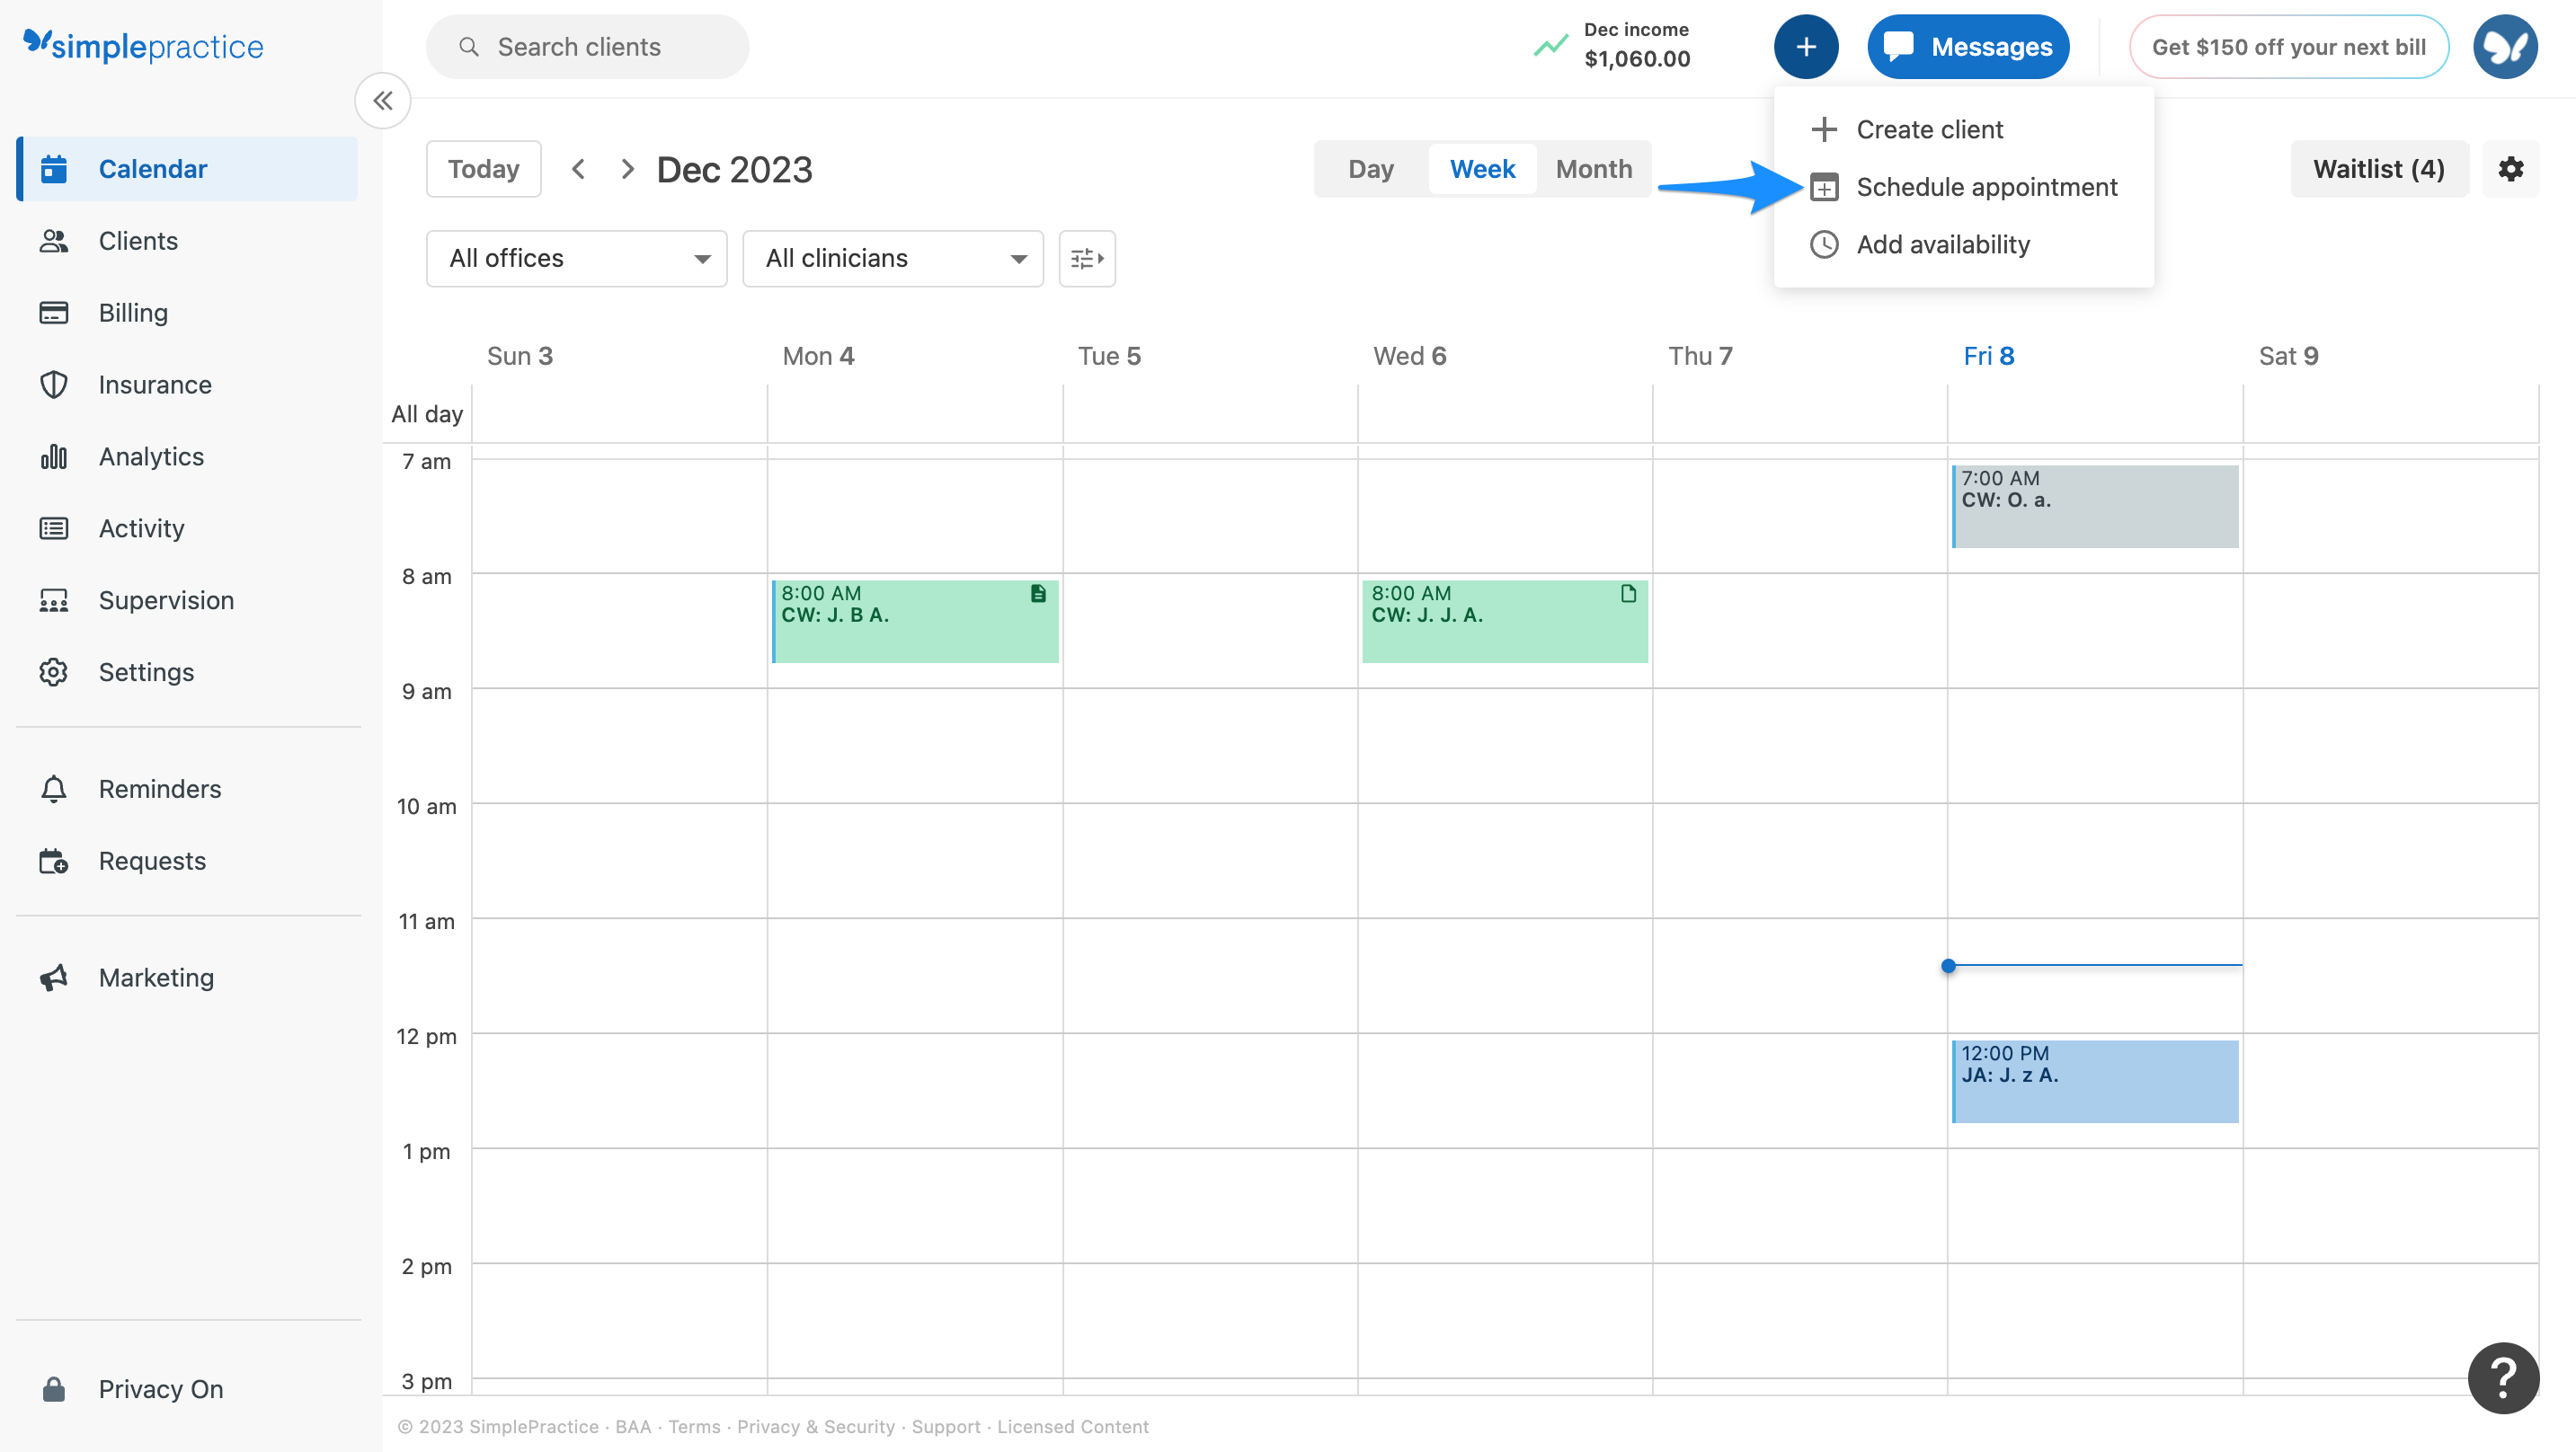Open the plus menu in the top bar
This screenshot has width=2576, height=1452.
coord(1806,46)
